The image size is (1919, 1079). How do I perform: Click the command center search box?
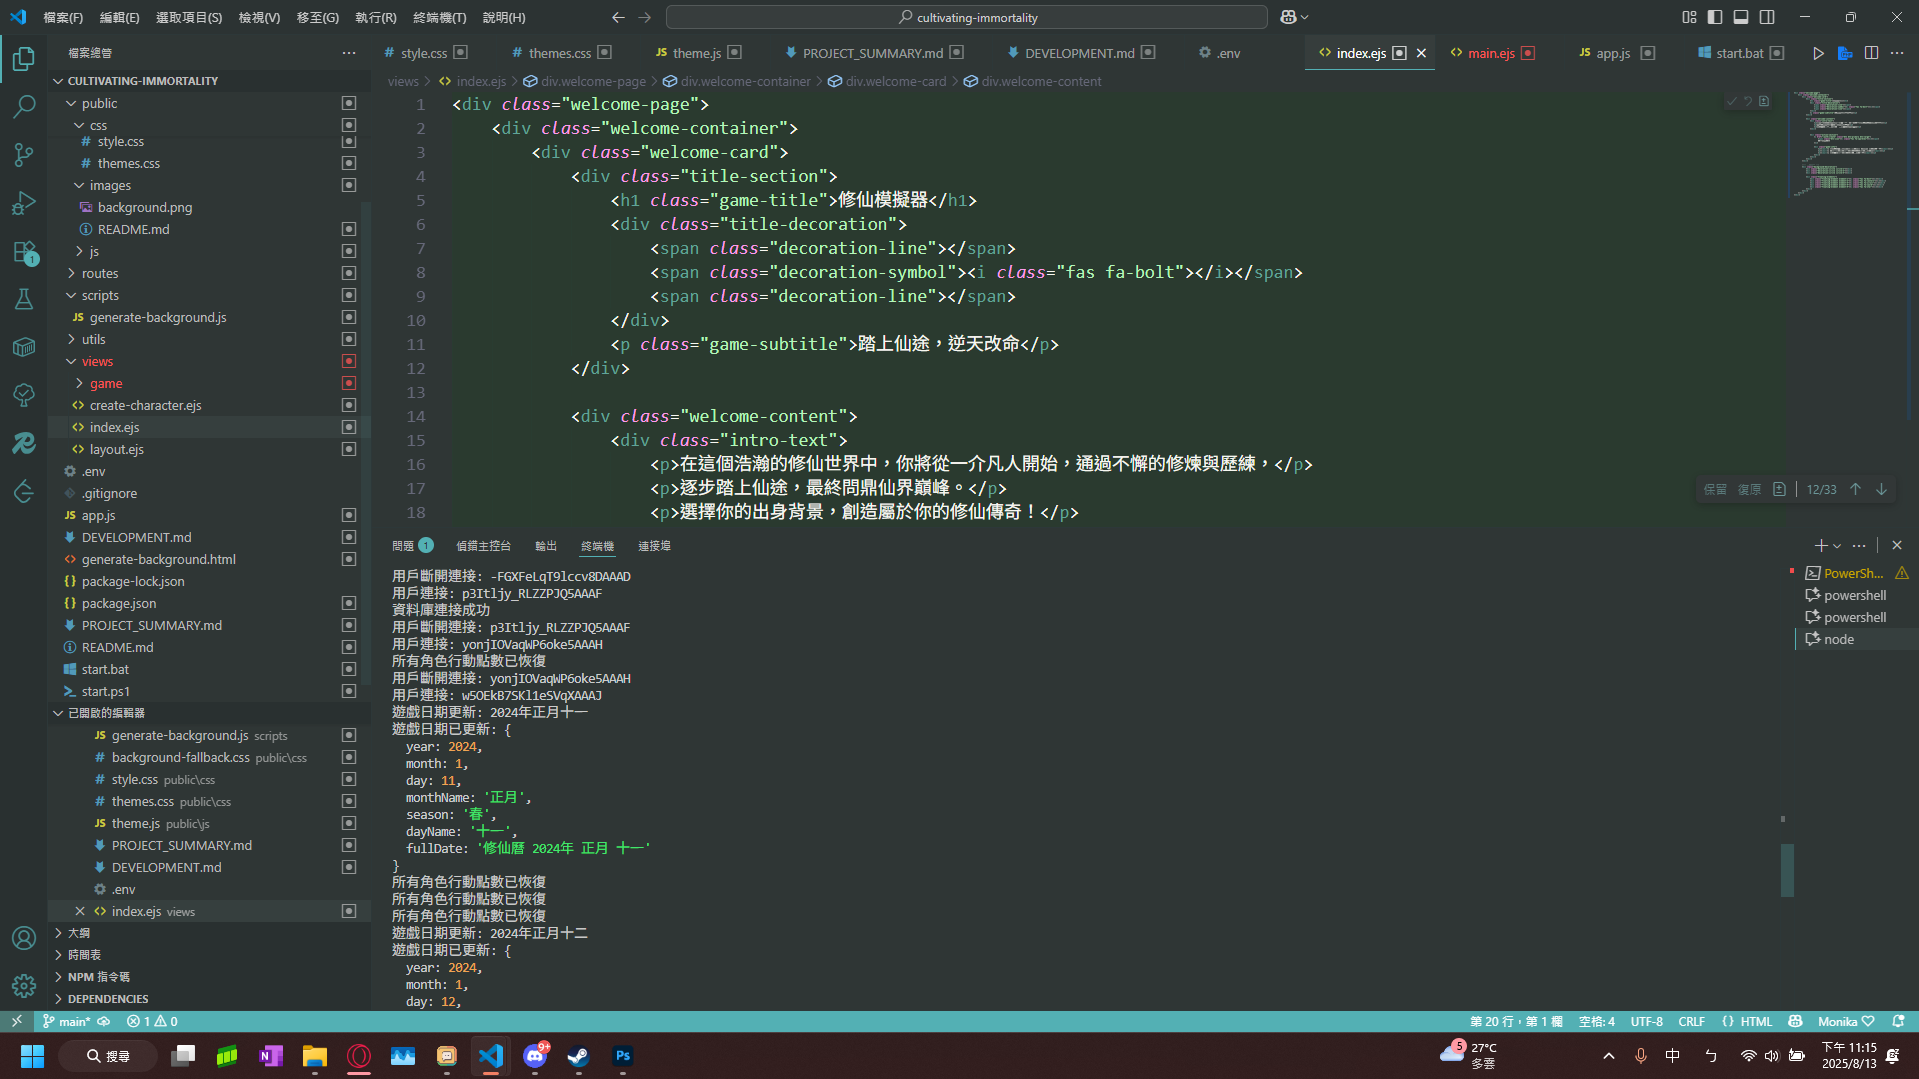(x=966, y=17)
